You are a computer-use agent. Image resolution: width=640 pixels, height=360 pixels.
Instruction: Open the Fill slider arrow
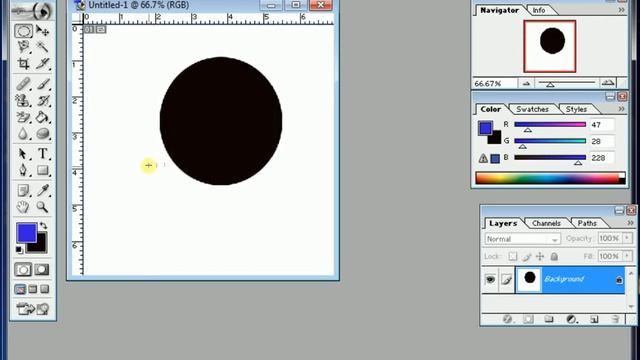(627, 256)
